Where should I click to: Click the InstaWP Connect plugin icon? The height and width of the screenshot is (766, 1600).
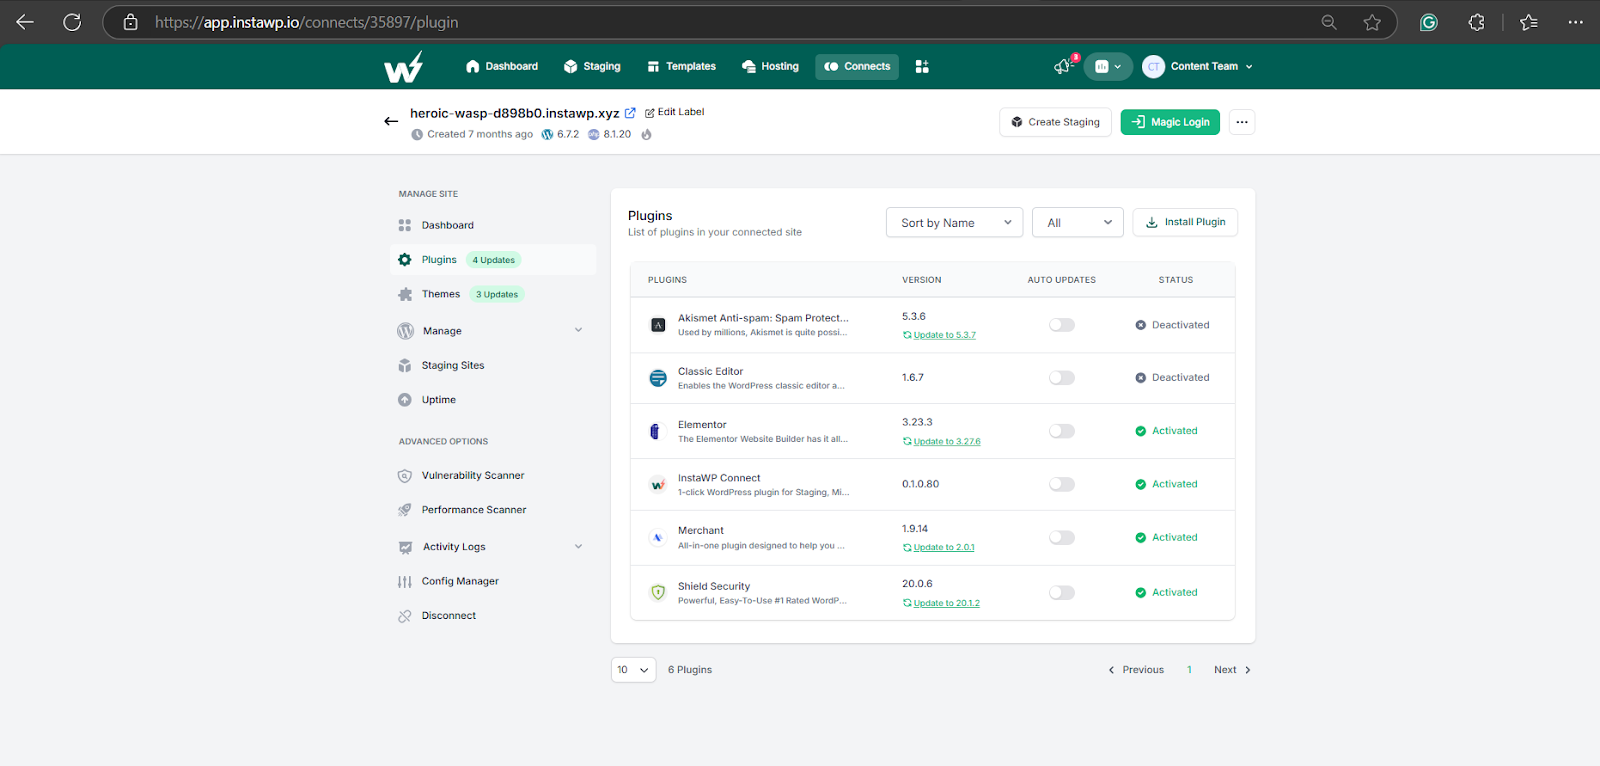coord(658,484)
